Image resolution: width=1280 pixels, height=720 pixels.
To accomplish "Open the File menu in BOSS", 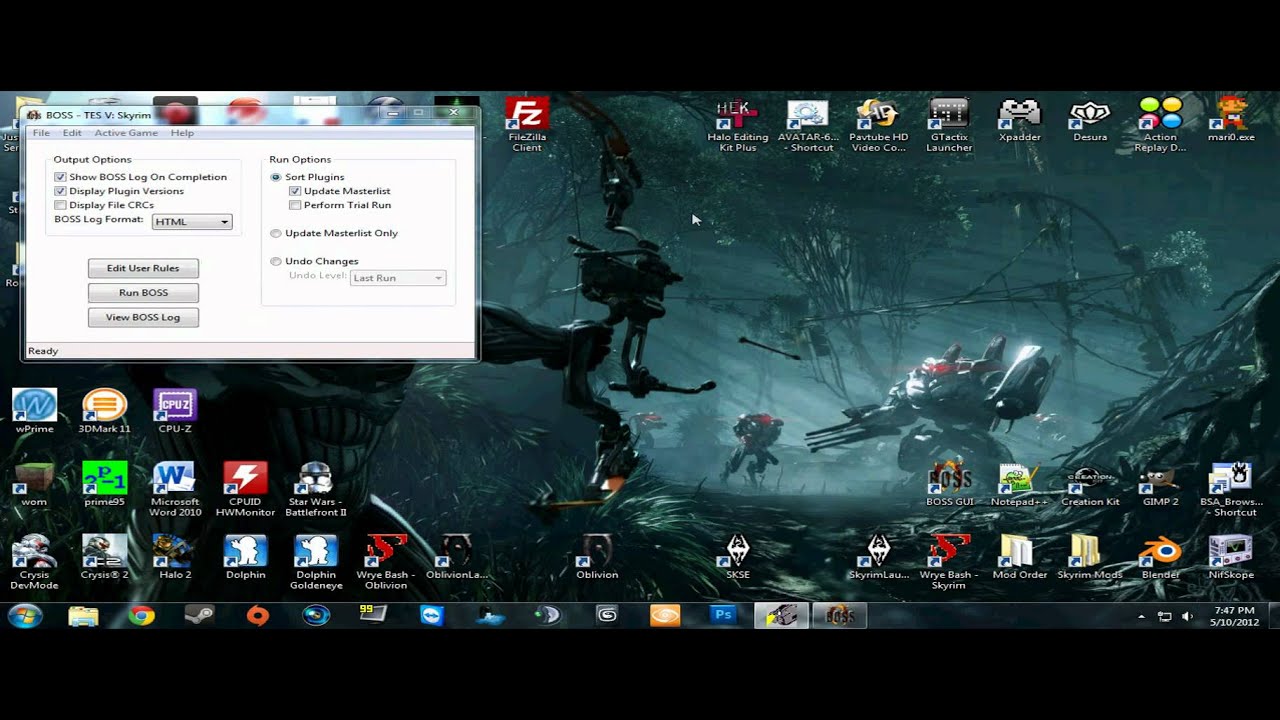I will coord(41,133).
